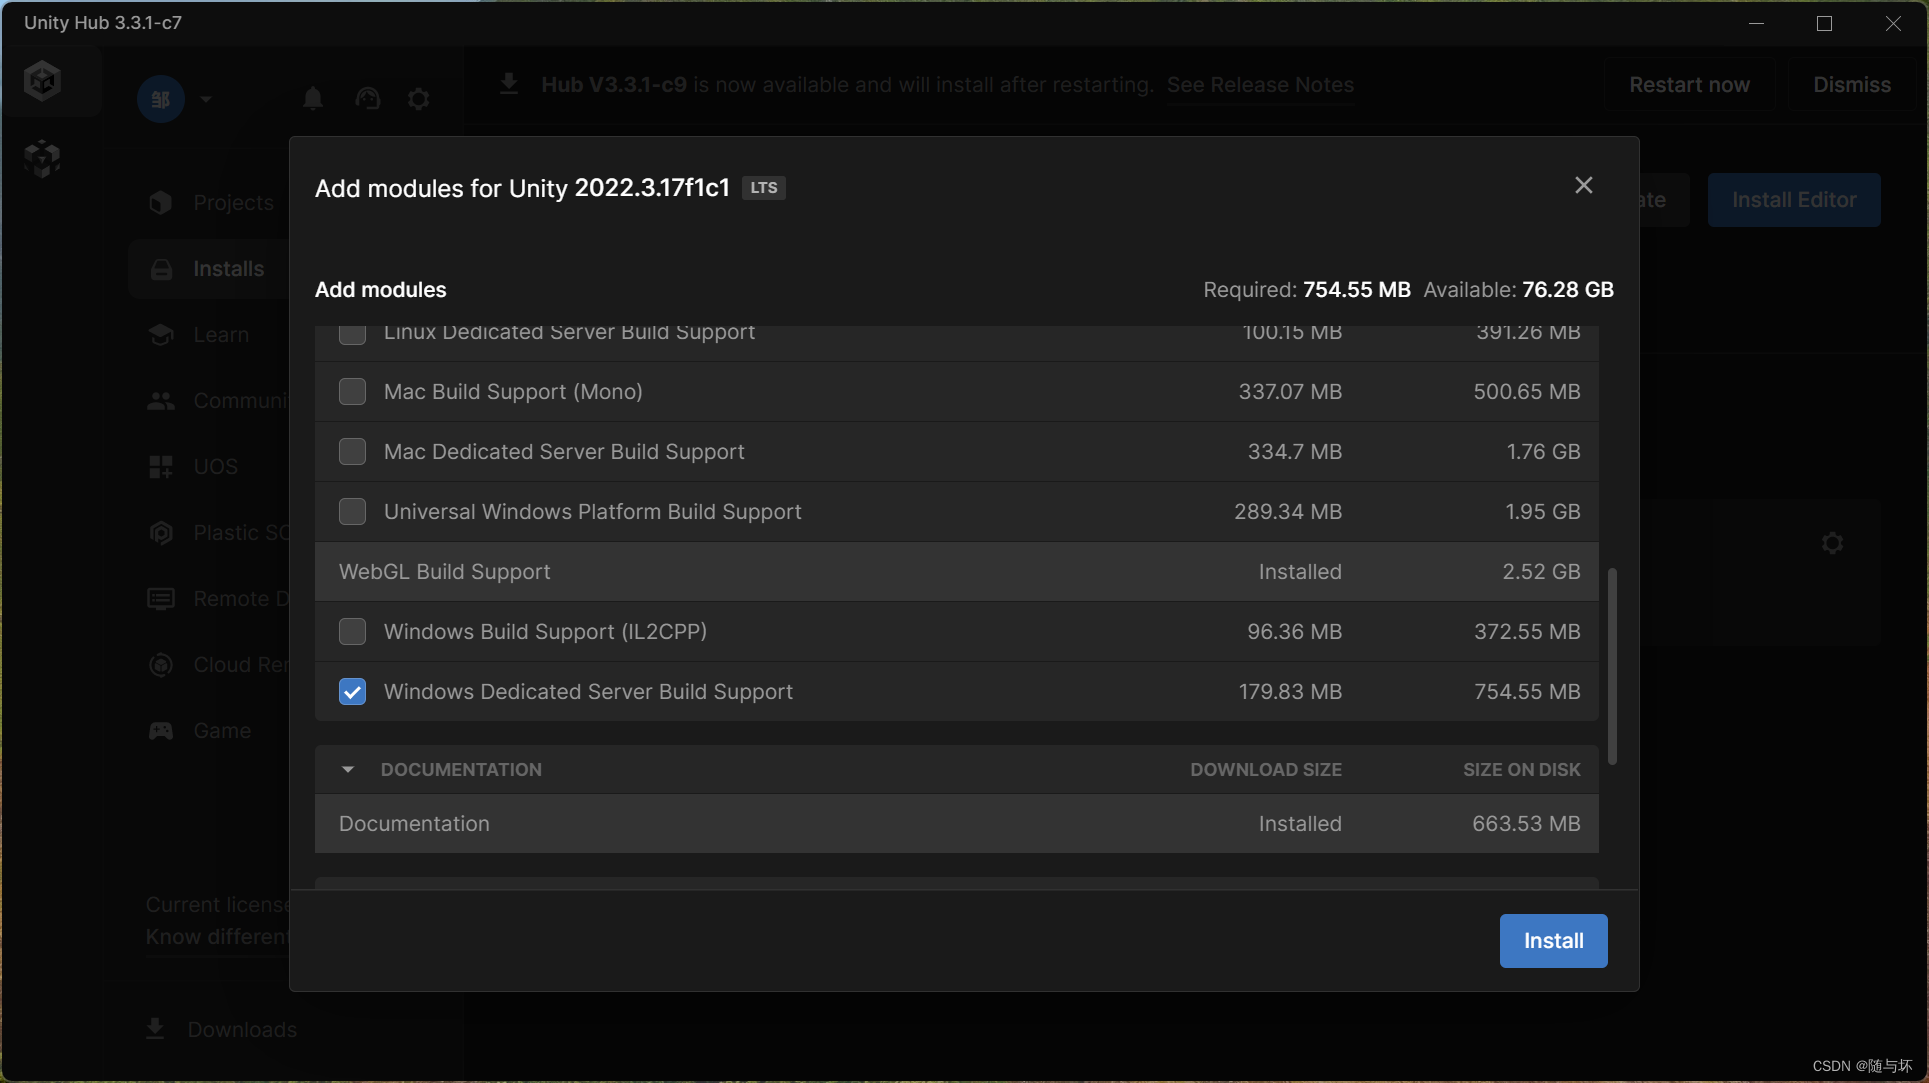
Task: Collapse the Documentation section arrow
Action: pyautogui.click(x=348, y=769)
